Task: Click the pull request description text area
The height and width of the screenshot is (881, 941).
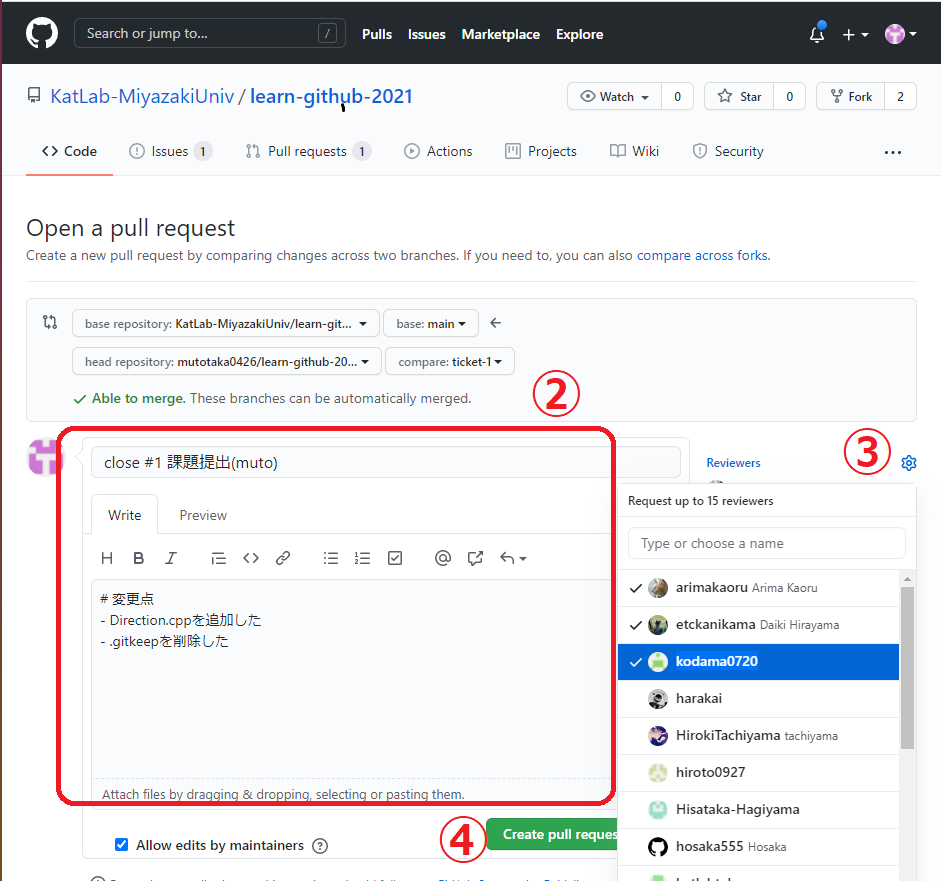Action: pos(352,678)
